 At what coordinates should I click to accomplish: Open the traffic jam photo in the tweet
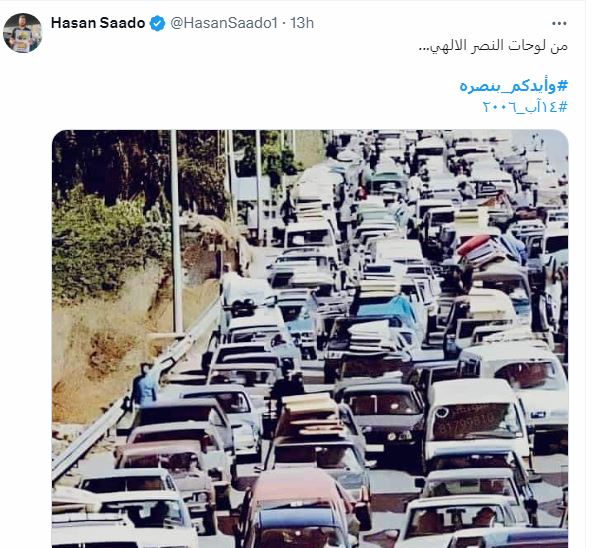[x=310, y=338]
